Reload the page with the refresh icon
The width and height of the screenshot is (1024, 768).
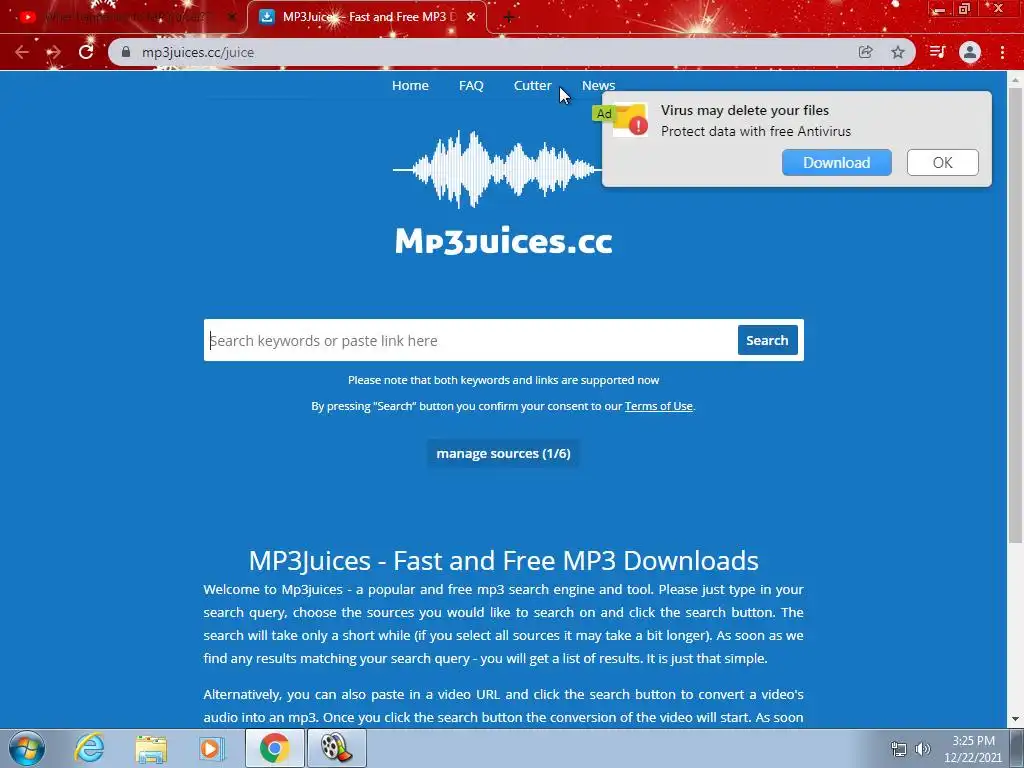[86, 52]
